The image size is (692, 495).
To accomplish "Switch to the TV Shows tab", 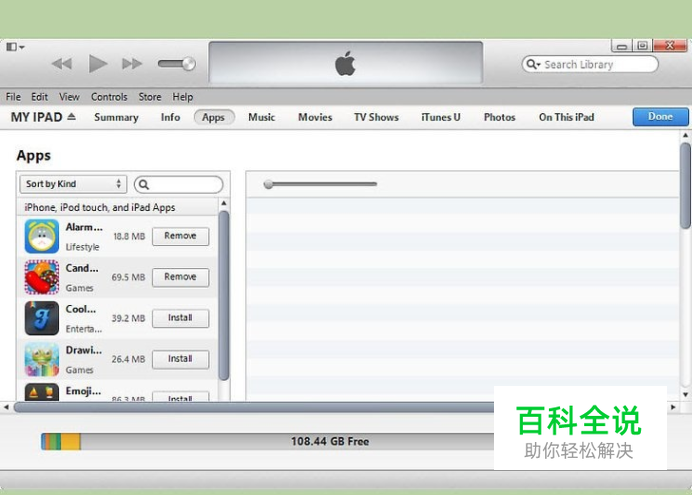I will [x=376, y=117].
